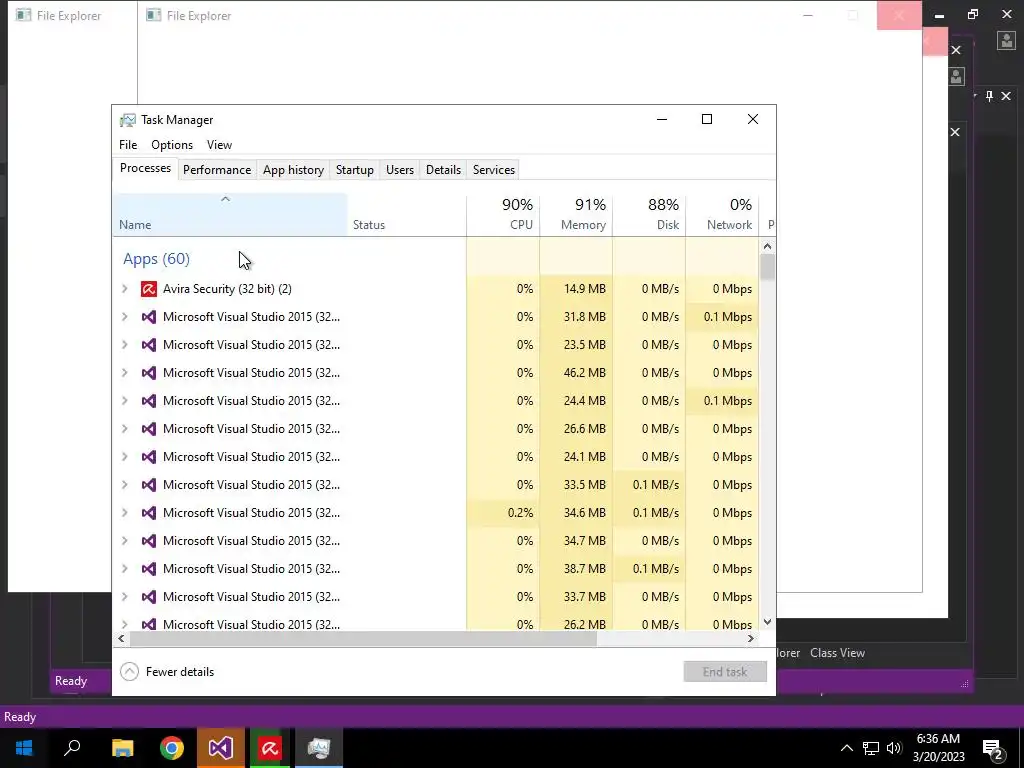The height and width of the screenshot is (768, 1024).
Task: Click the Avira Security red icon in process list
Action: [x=149, y=289]
